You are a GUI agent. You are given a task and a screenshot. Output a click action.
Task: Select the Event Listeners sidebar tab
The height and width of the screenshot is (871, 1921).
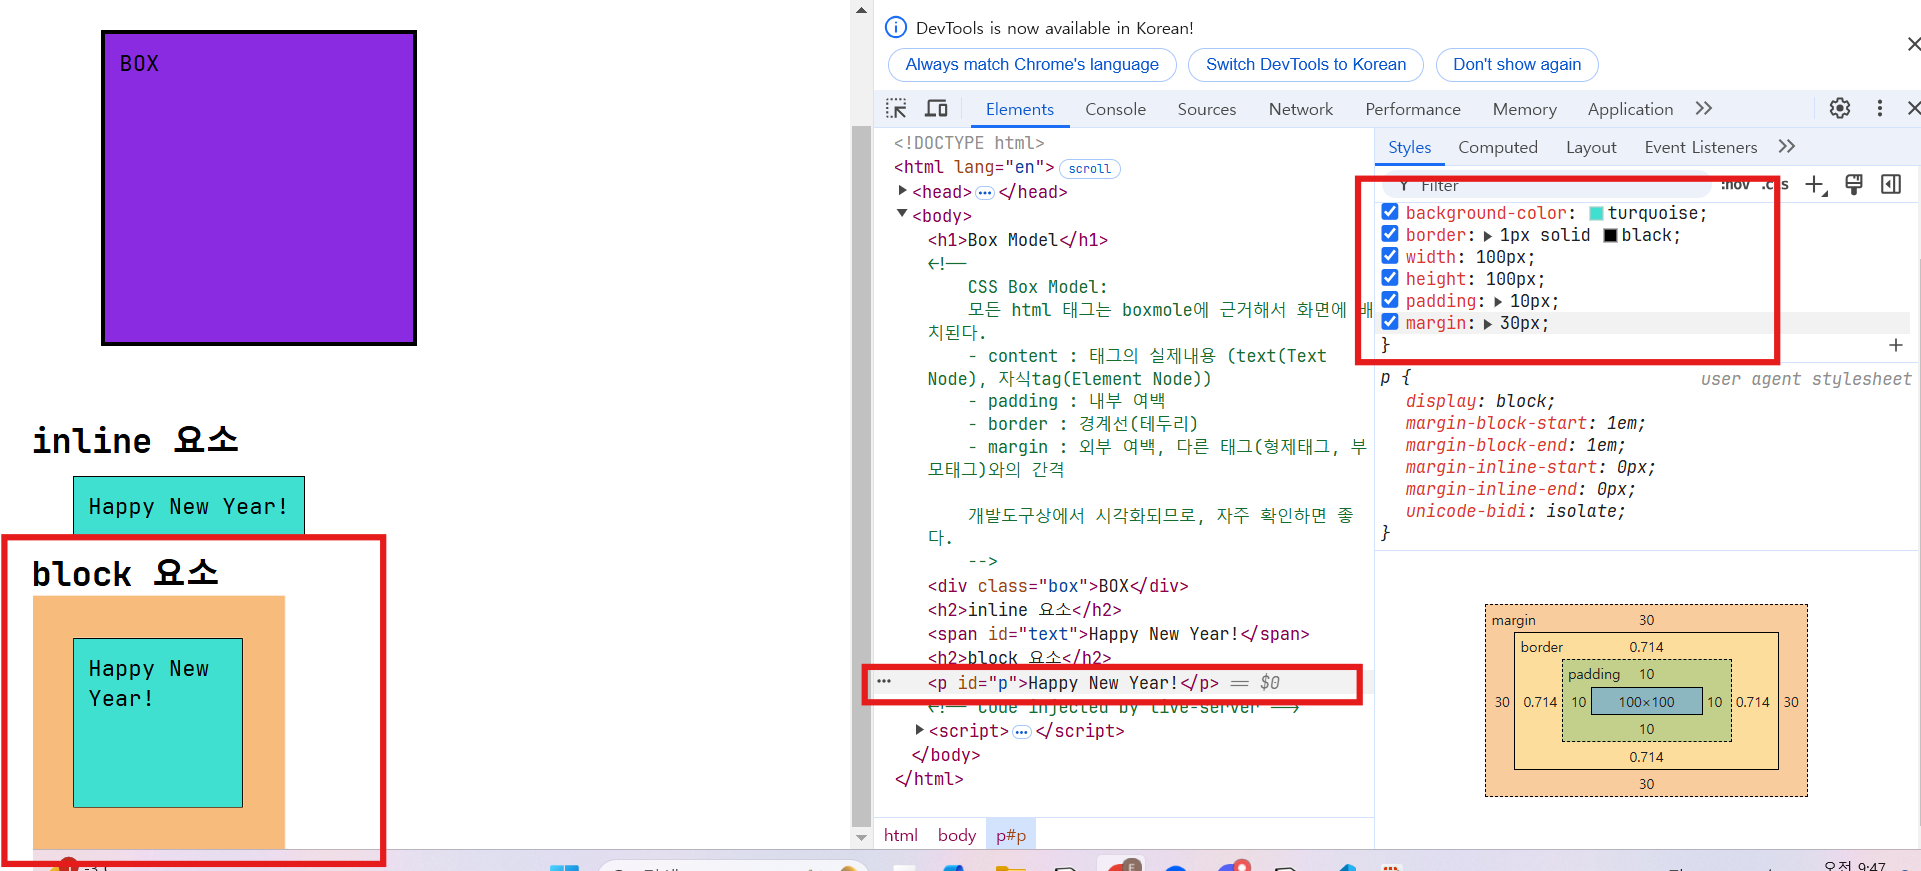pyautogui.click(x=1701, y=147)
